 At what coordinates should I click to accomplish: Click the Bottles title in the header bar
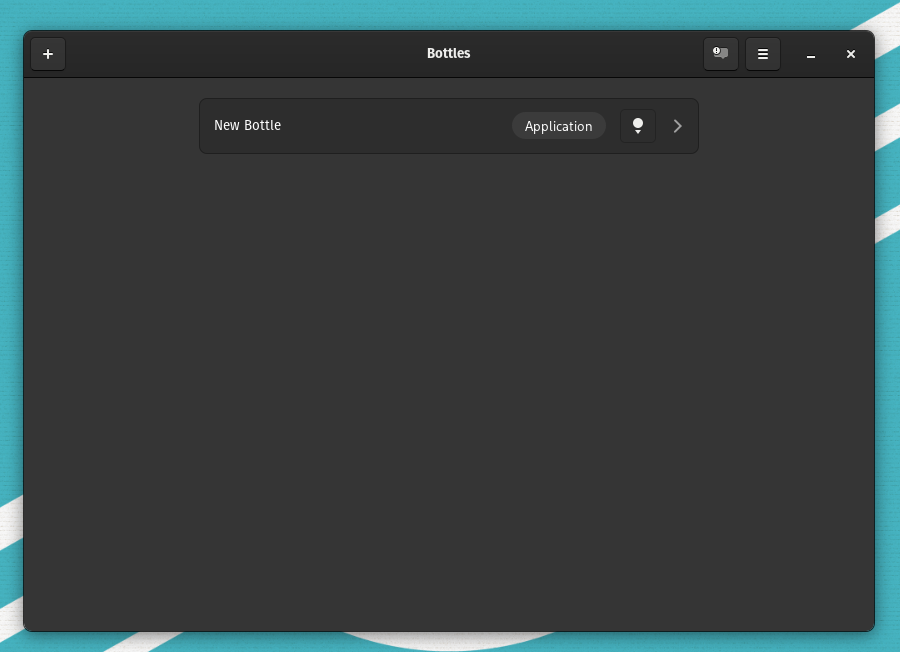tap(448, 54)
